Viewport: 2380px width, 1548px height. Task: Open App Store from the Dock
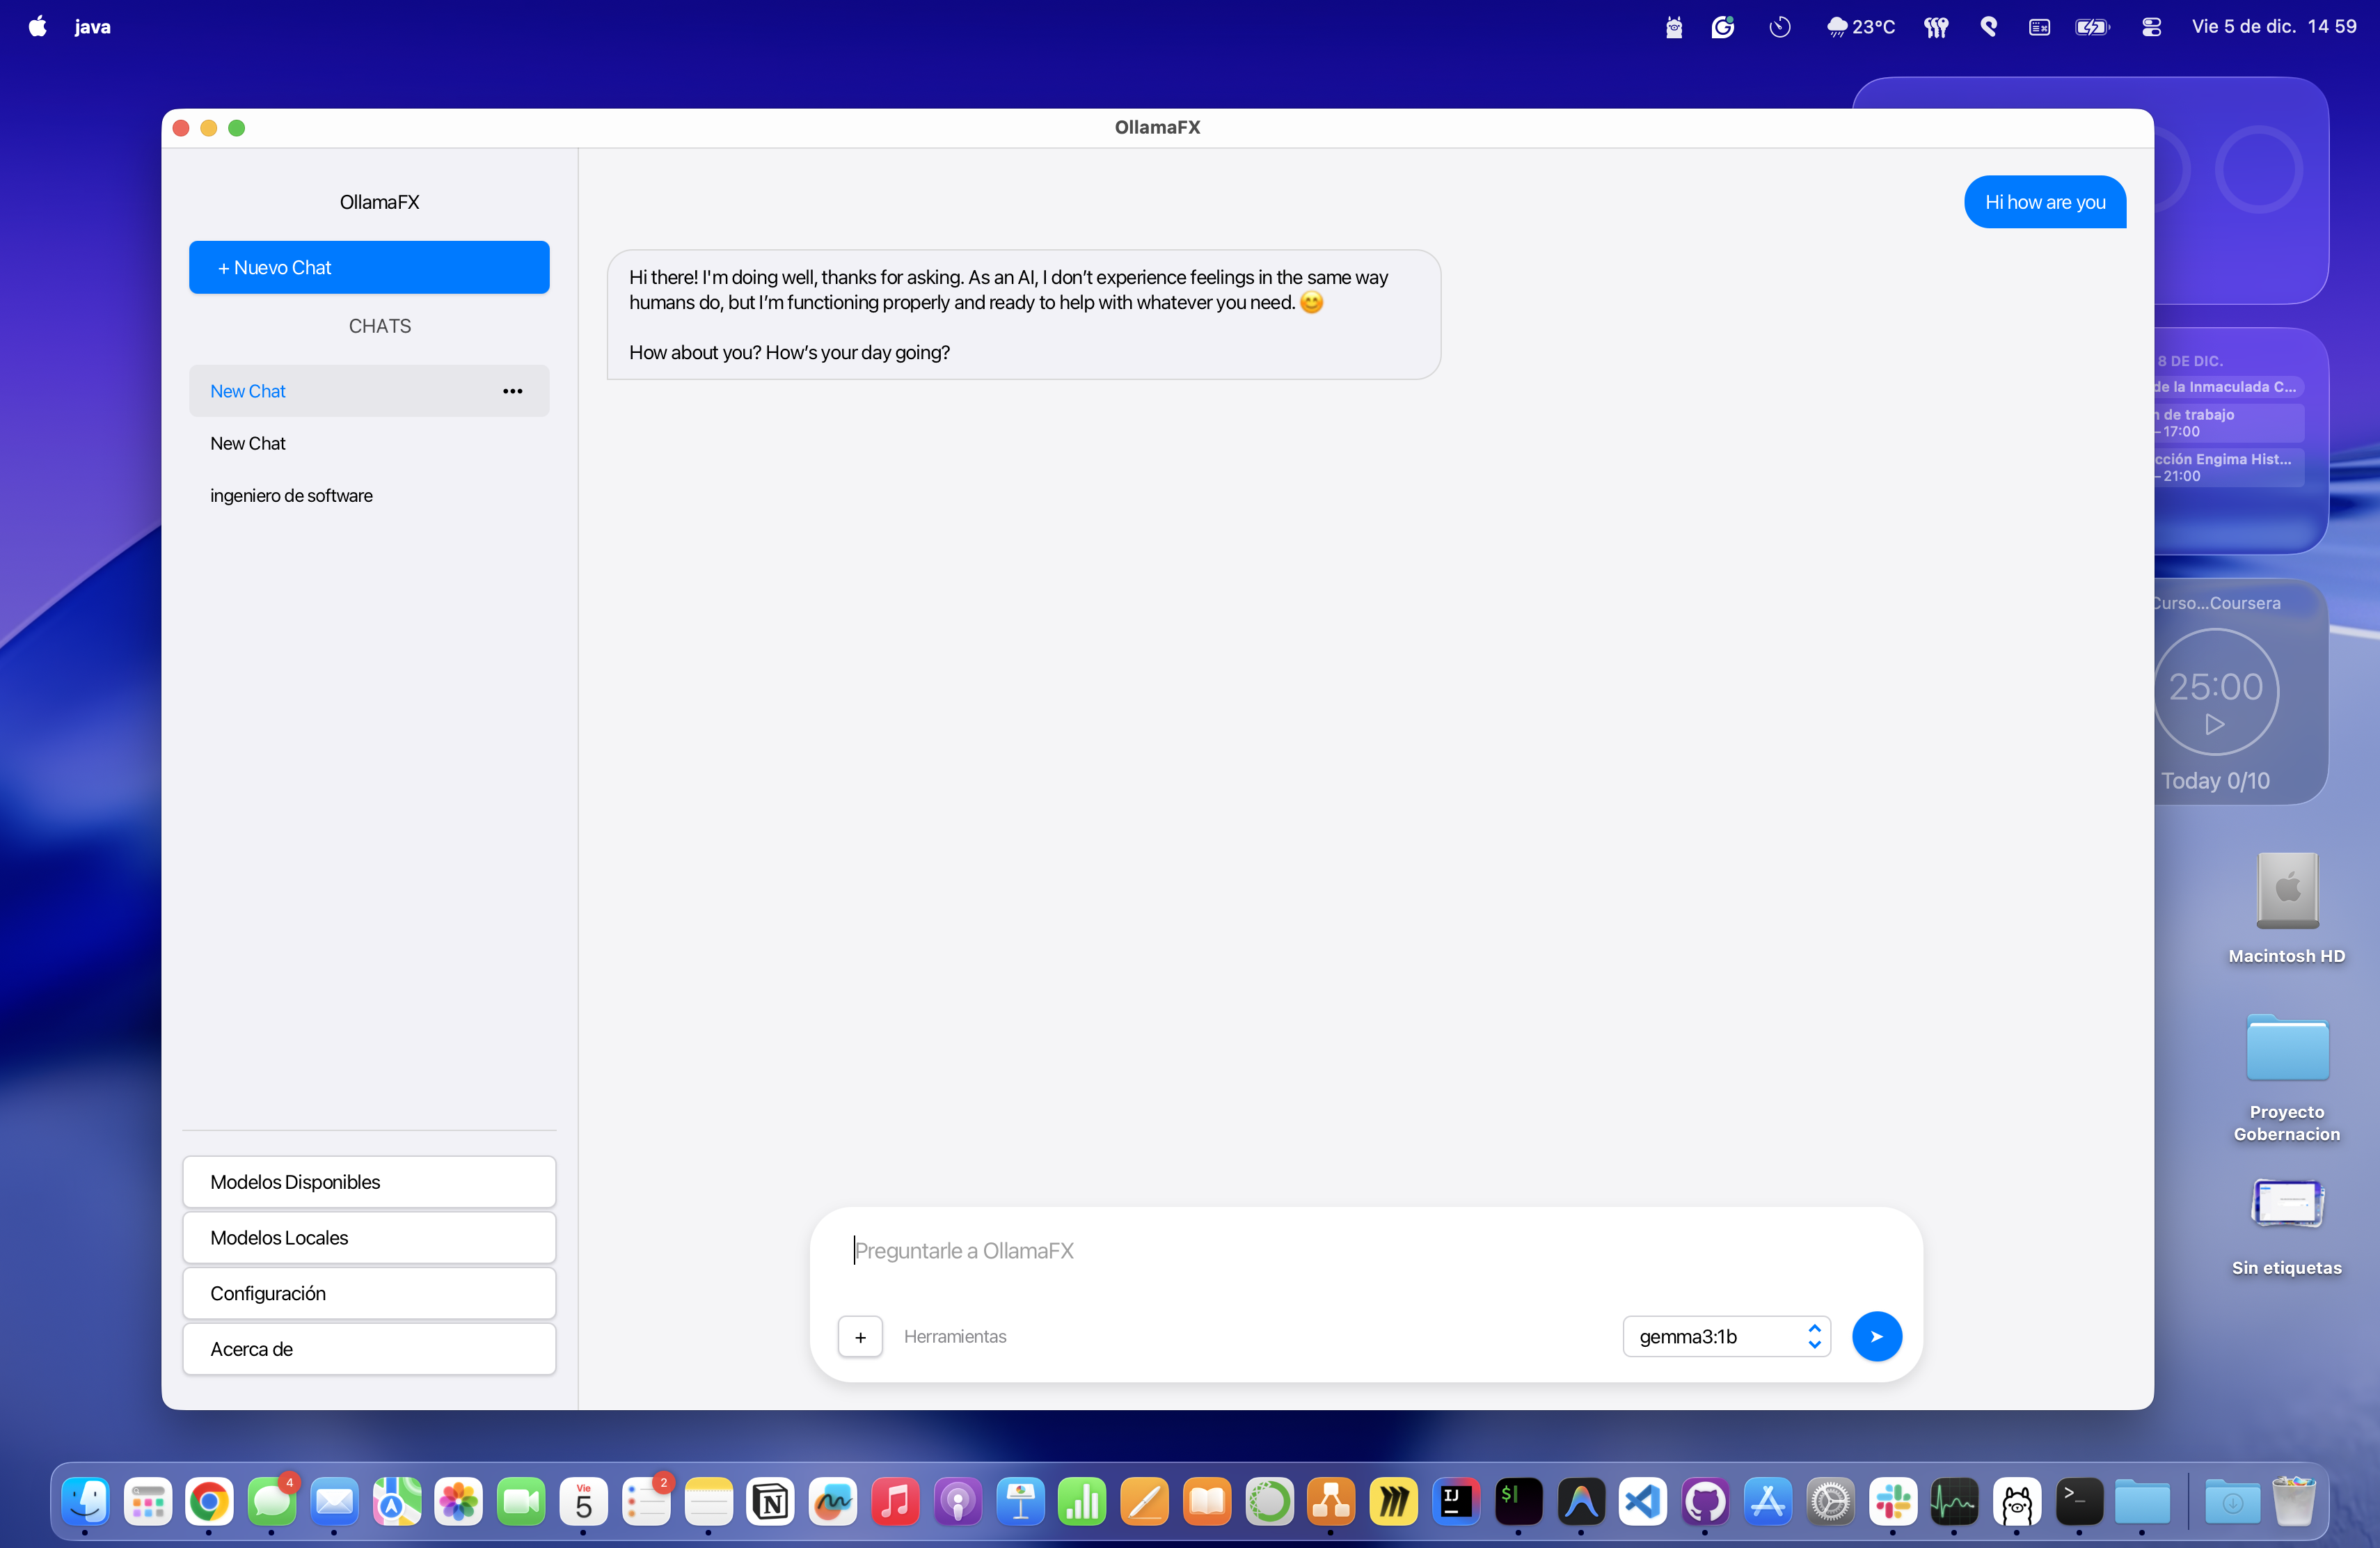click(x=1768, y=1501)
